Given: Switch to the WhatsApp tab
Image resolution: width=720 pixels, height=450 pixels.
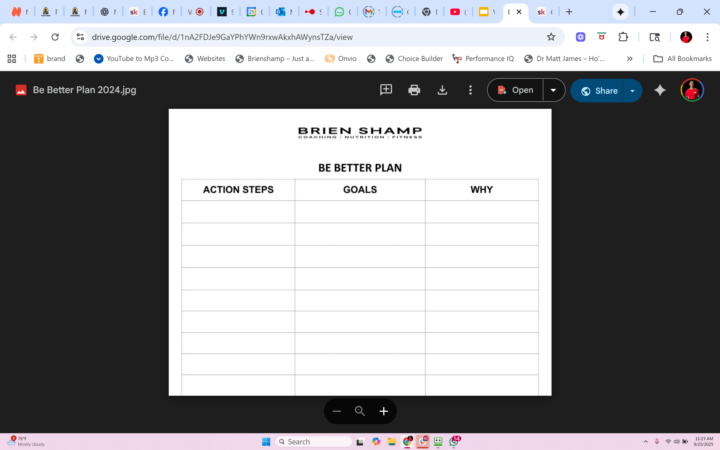Looking at the screenshot, I should tap(342, 12).
